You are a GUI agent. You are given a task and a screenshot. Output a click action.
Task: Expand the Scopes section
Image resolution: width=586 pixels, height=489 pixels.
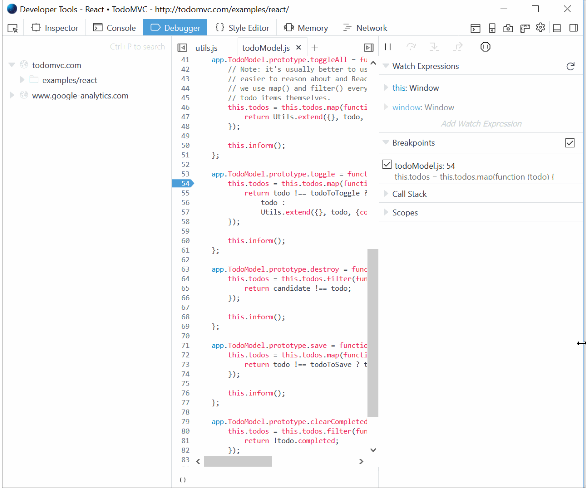[405, 212]
